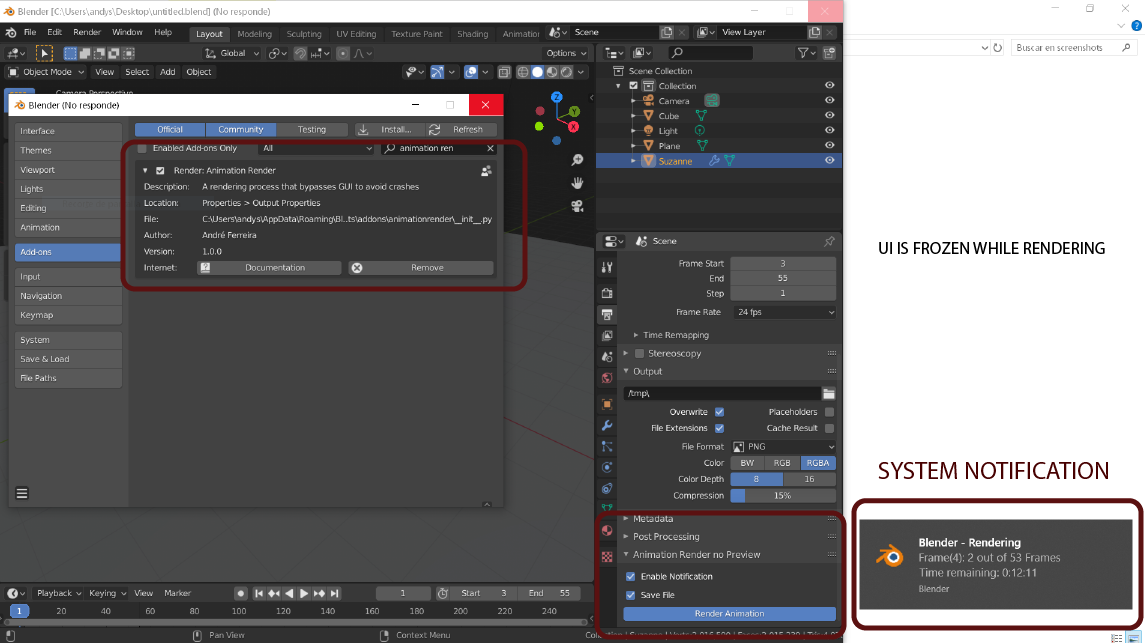Toggle the File Extensions checkbox
This screenshot has height=643, width=1145.
pos(719,428)
